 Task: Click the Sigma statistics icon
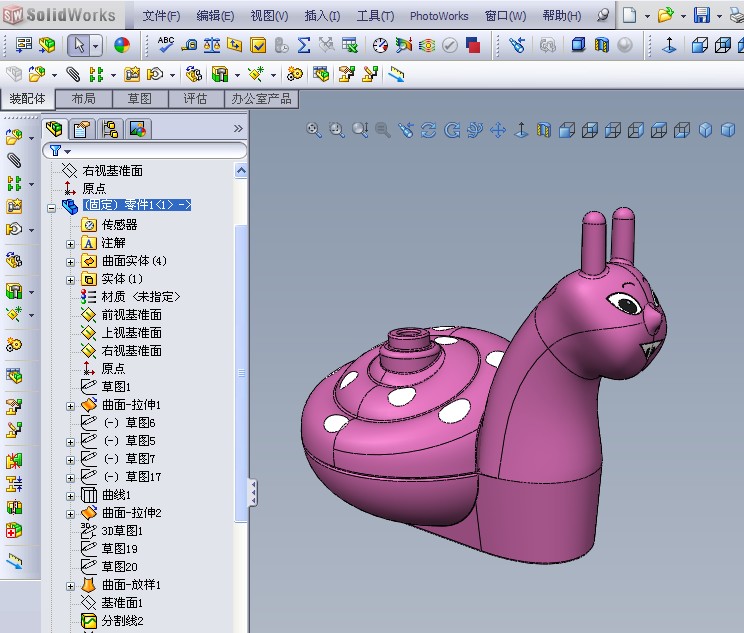[x=304, y=45]
